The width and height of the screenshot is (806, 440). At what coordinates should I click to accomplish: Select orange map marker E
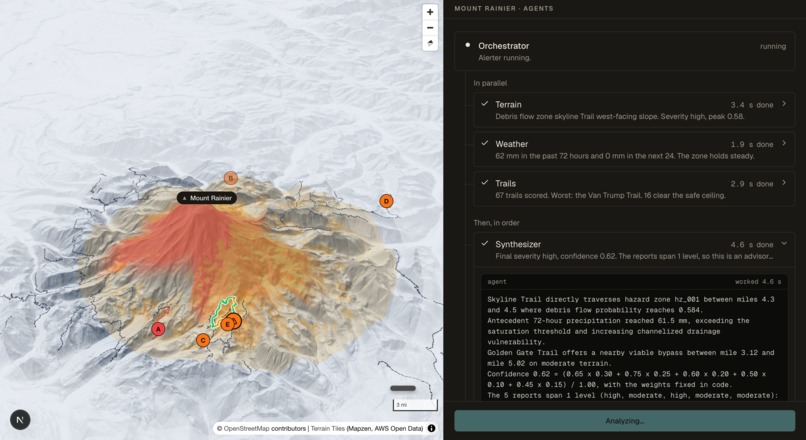click(227, 324)
